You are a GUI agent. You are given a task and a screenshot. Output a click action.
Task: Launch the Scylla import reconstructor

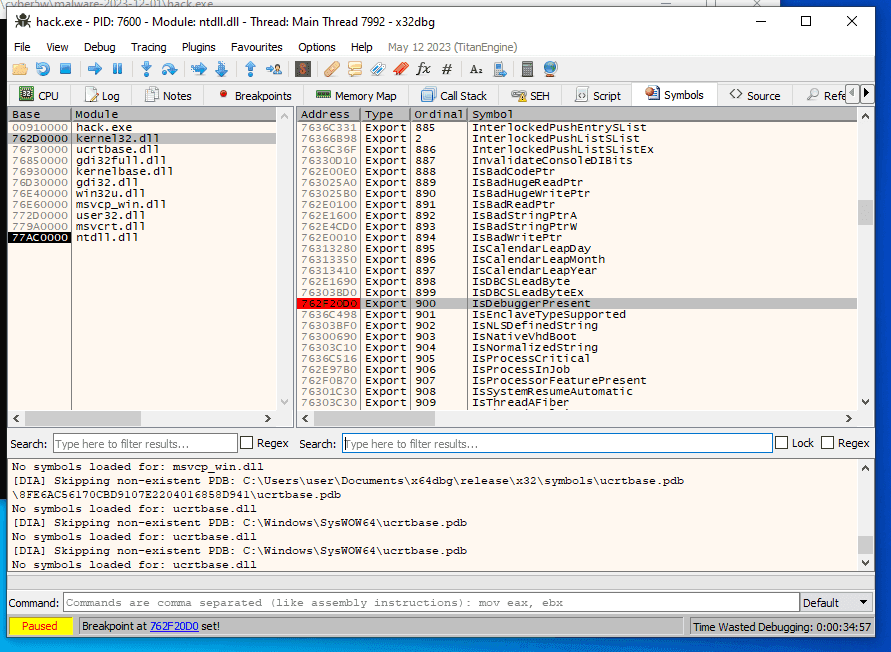click(x=303, y=69)
